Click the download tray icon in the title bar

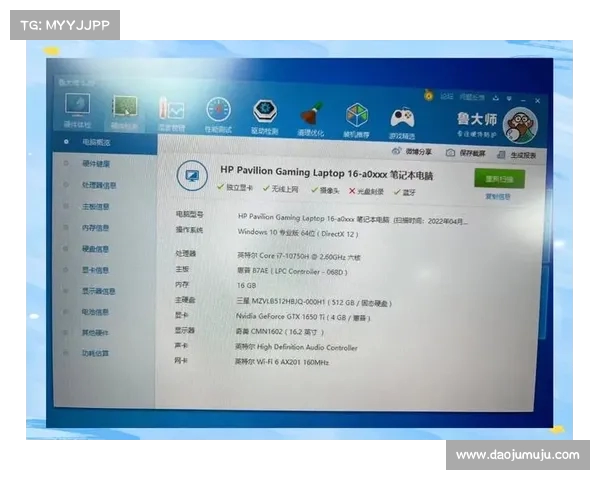(496, 98)
